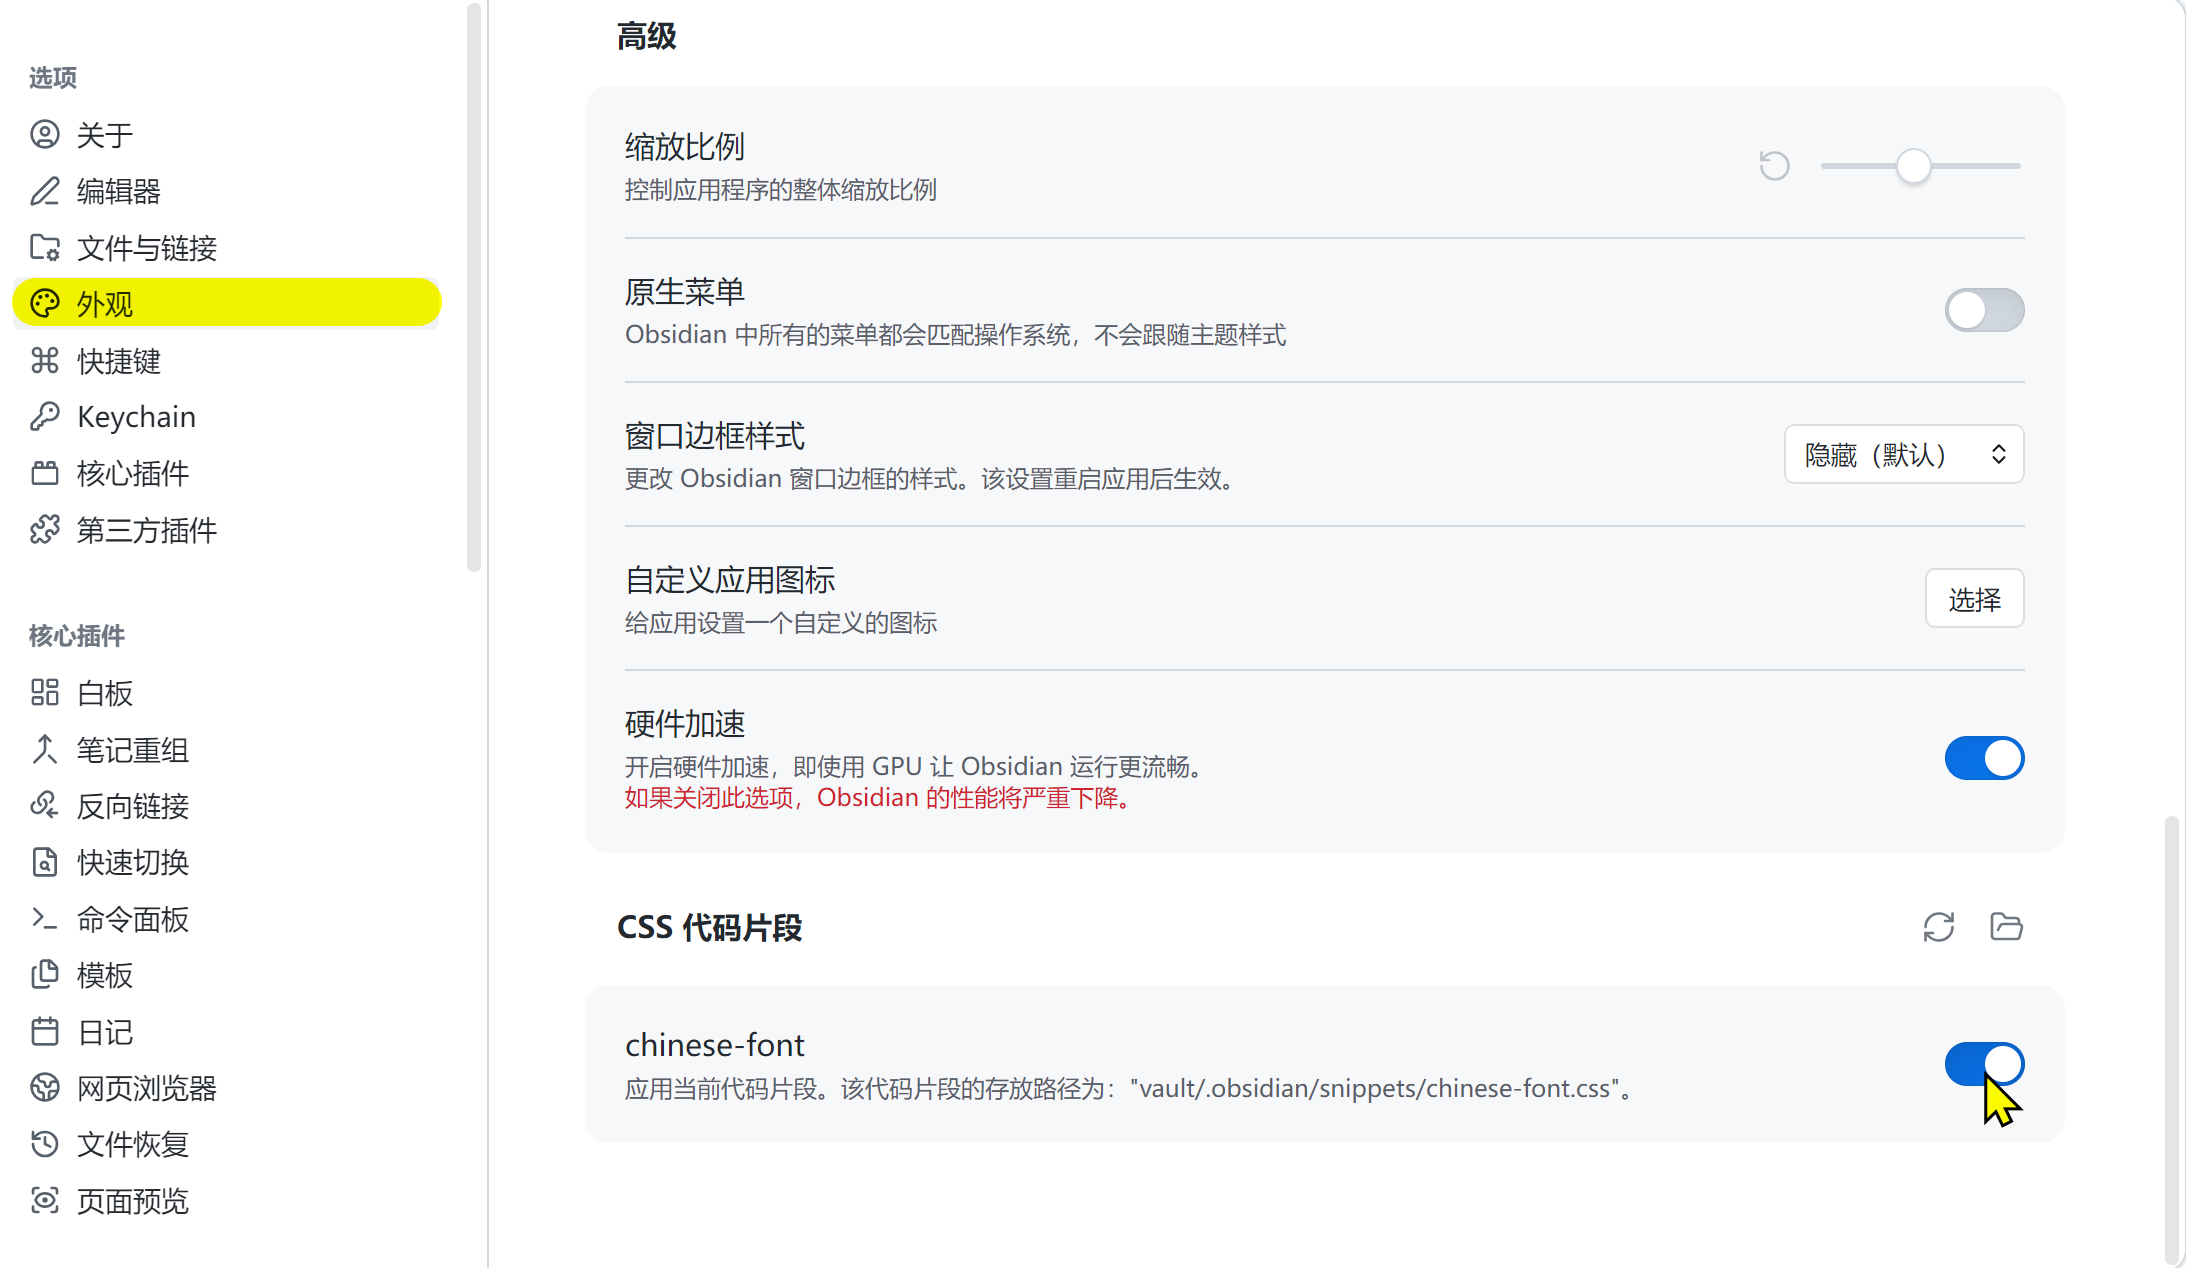Click the Canvas (白板) grid icon
Viewport: 2186px width, 1268px height.
point(45,693)
